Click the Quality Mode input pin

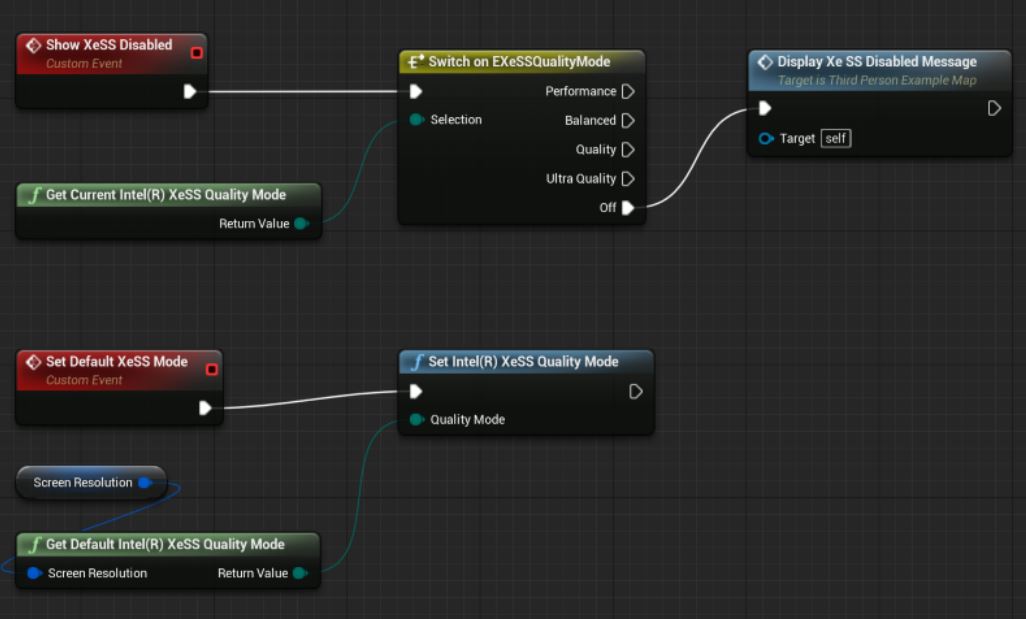click(416, 419)
